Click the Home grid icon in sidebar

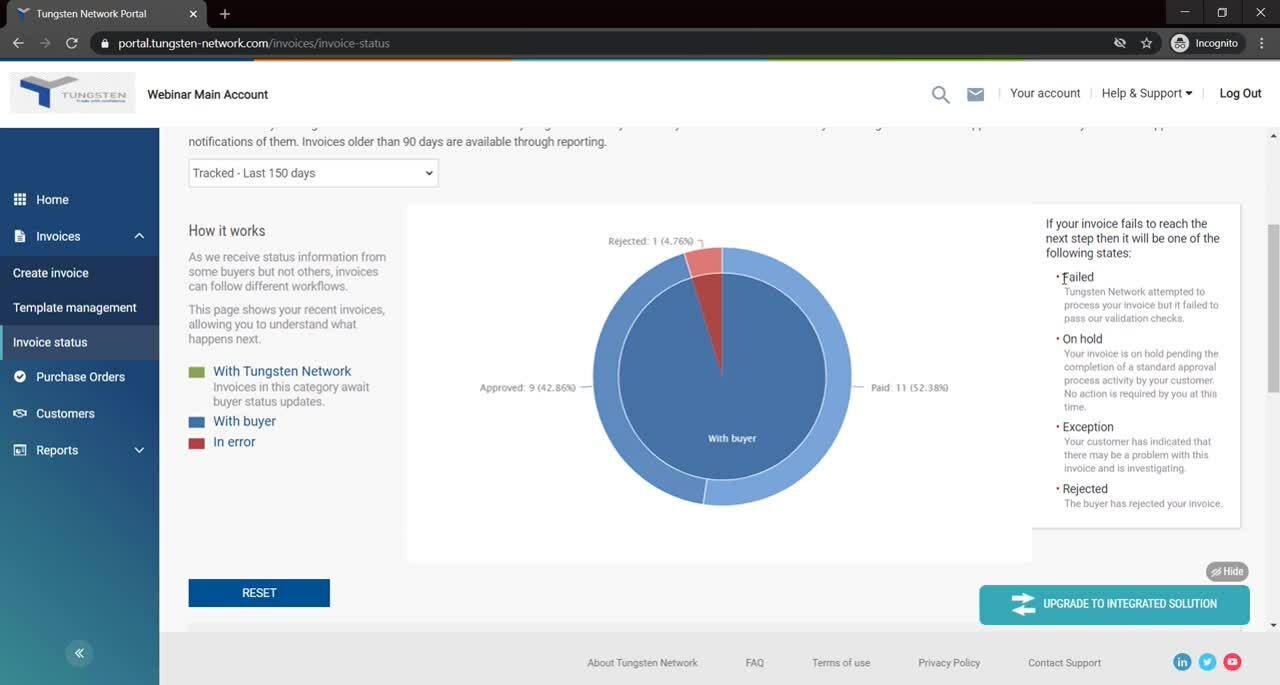pos(20,200)
